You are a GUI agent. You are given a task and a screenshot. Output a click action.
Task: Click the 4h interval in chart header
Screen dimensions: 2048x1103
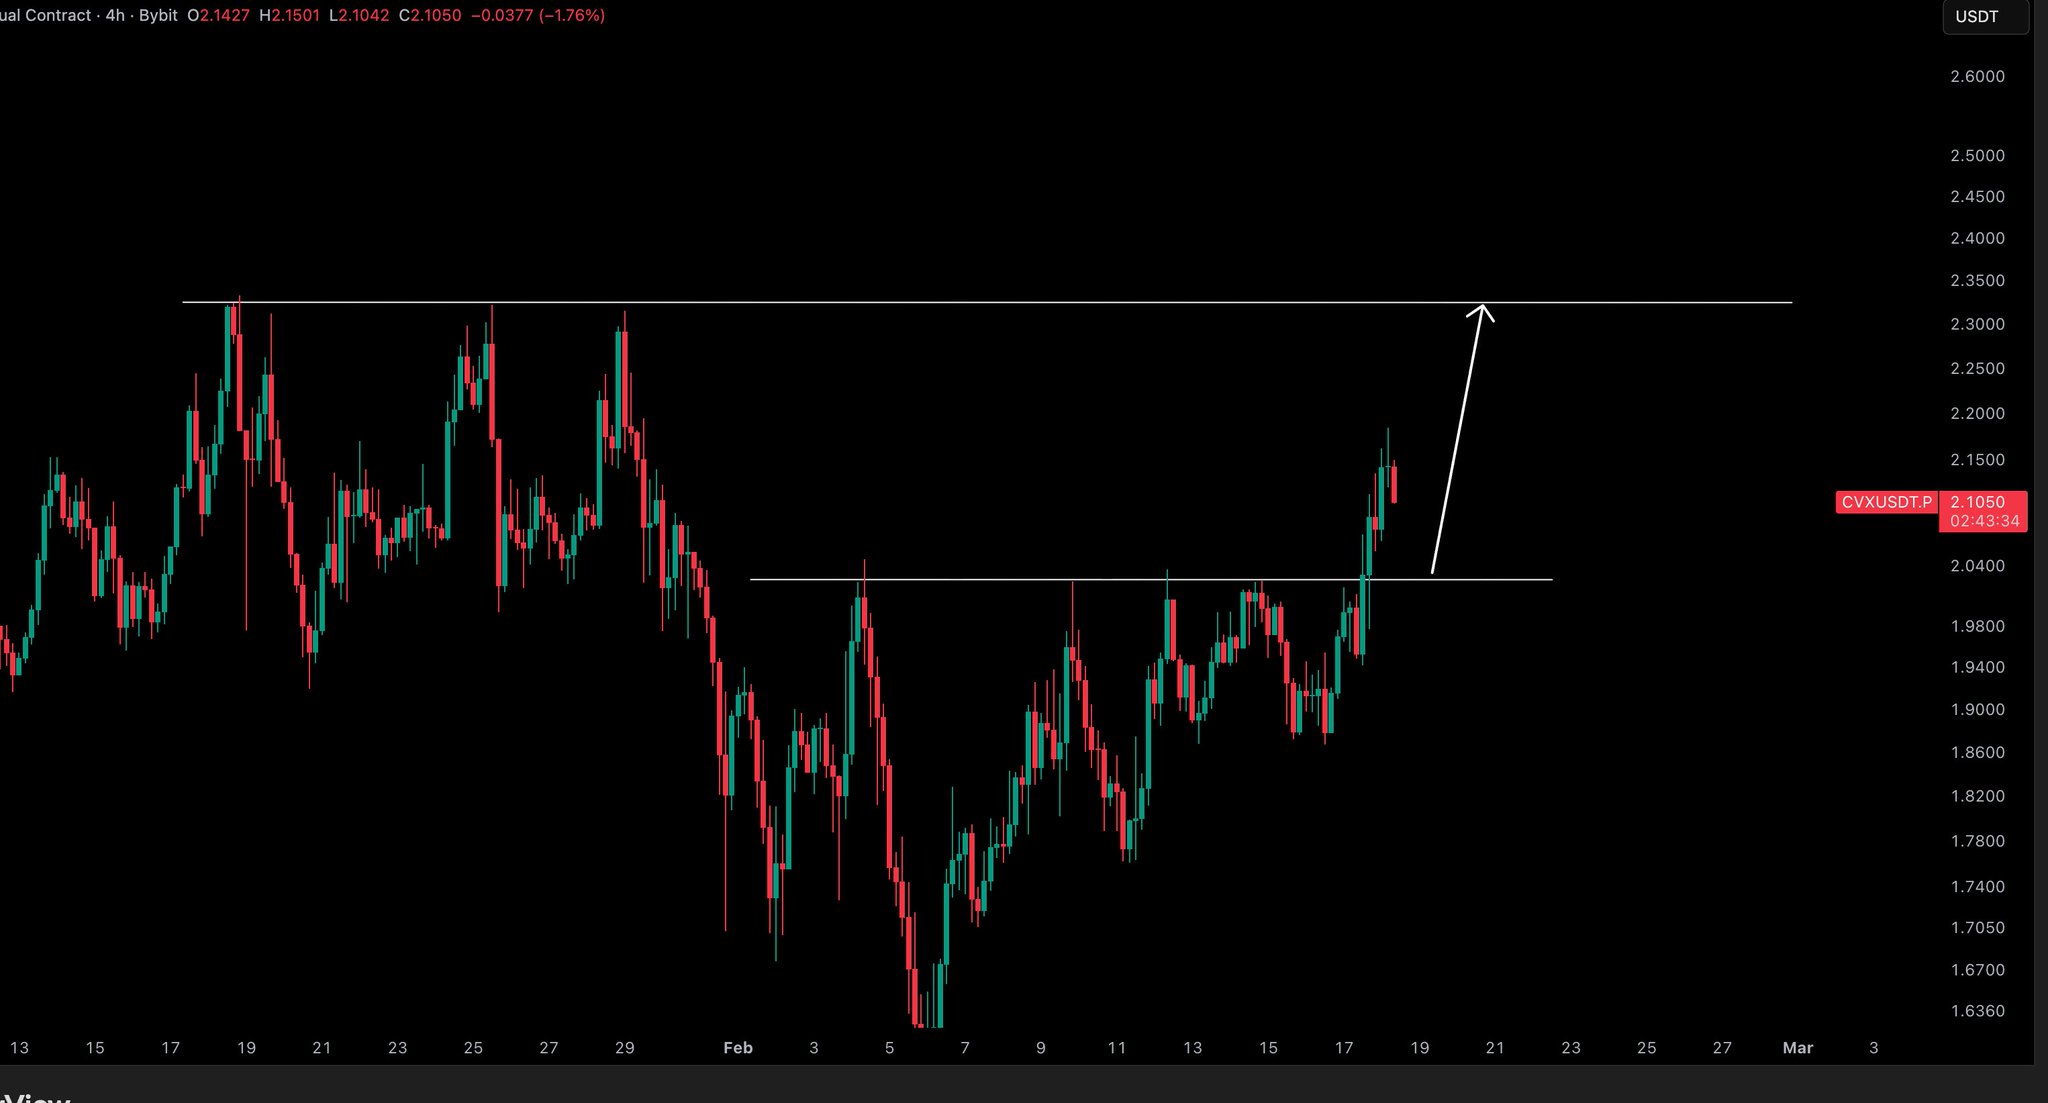(115, 16)
